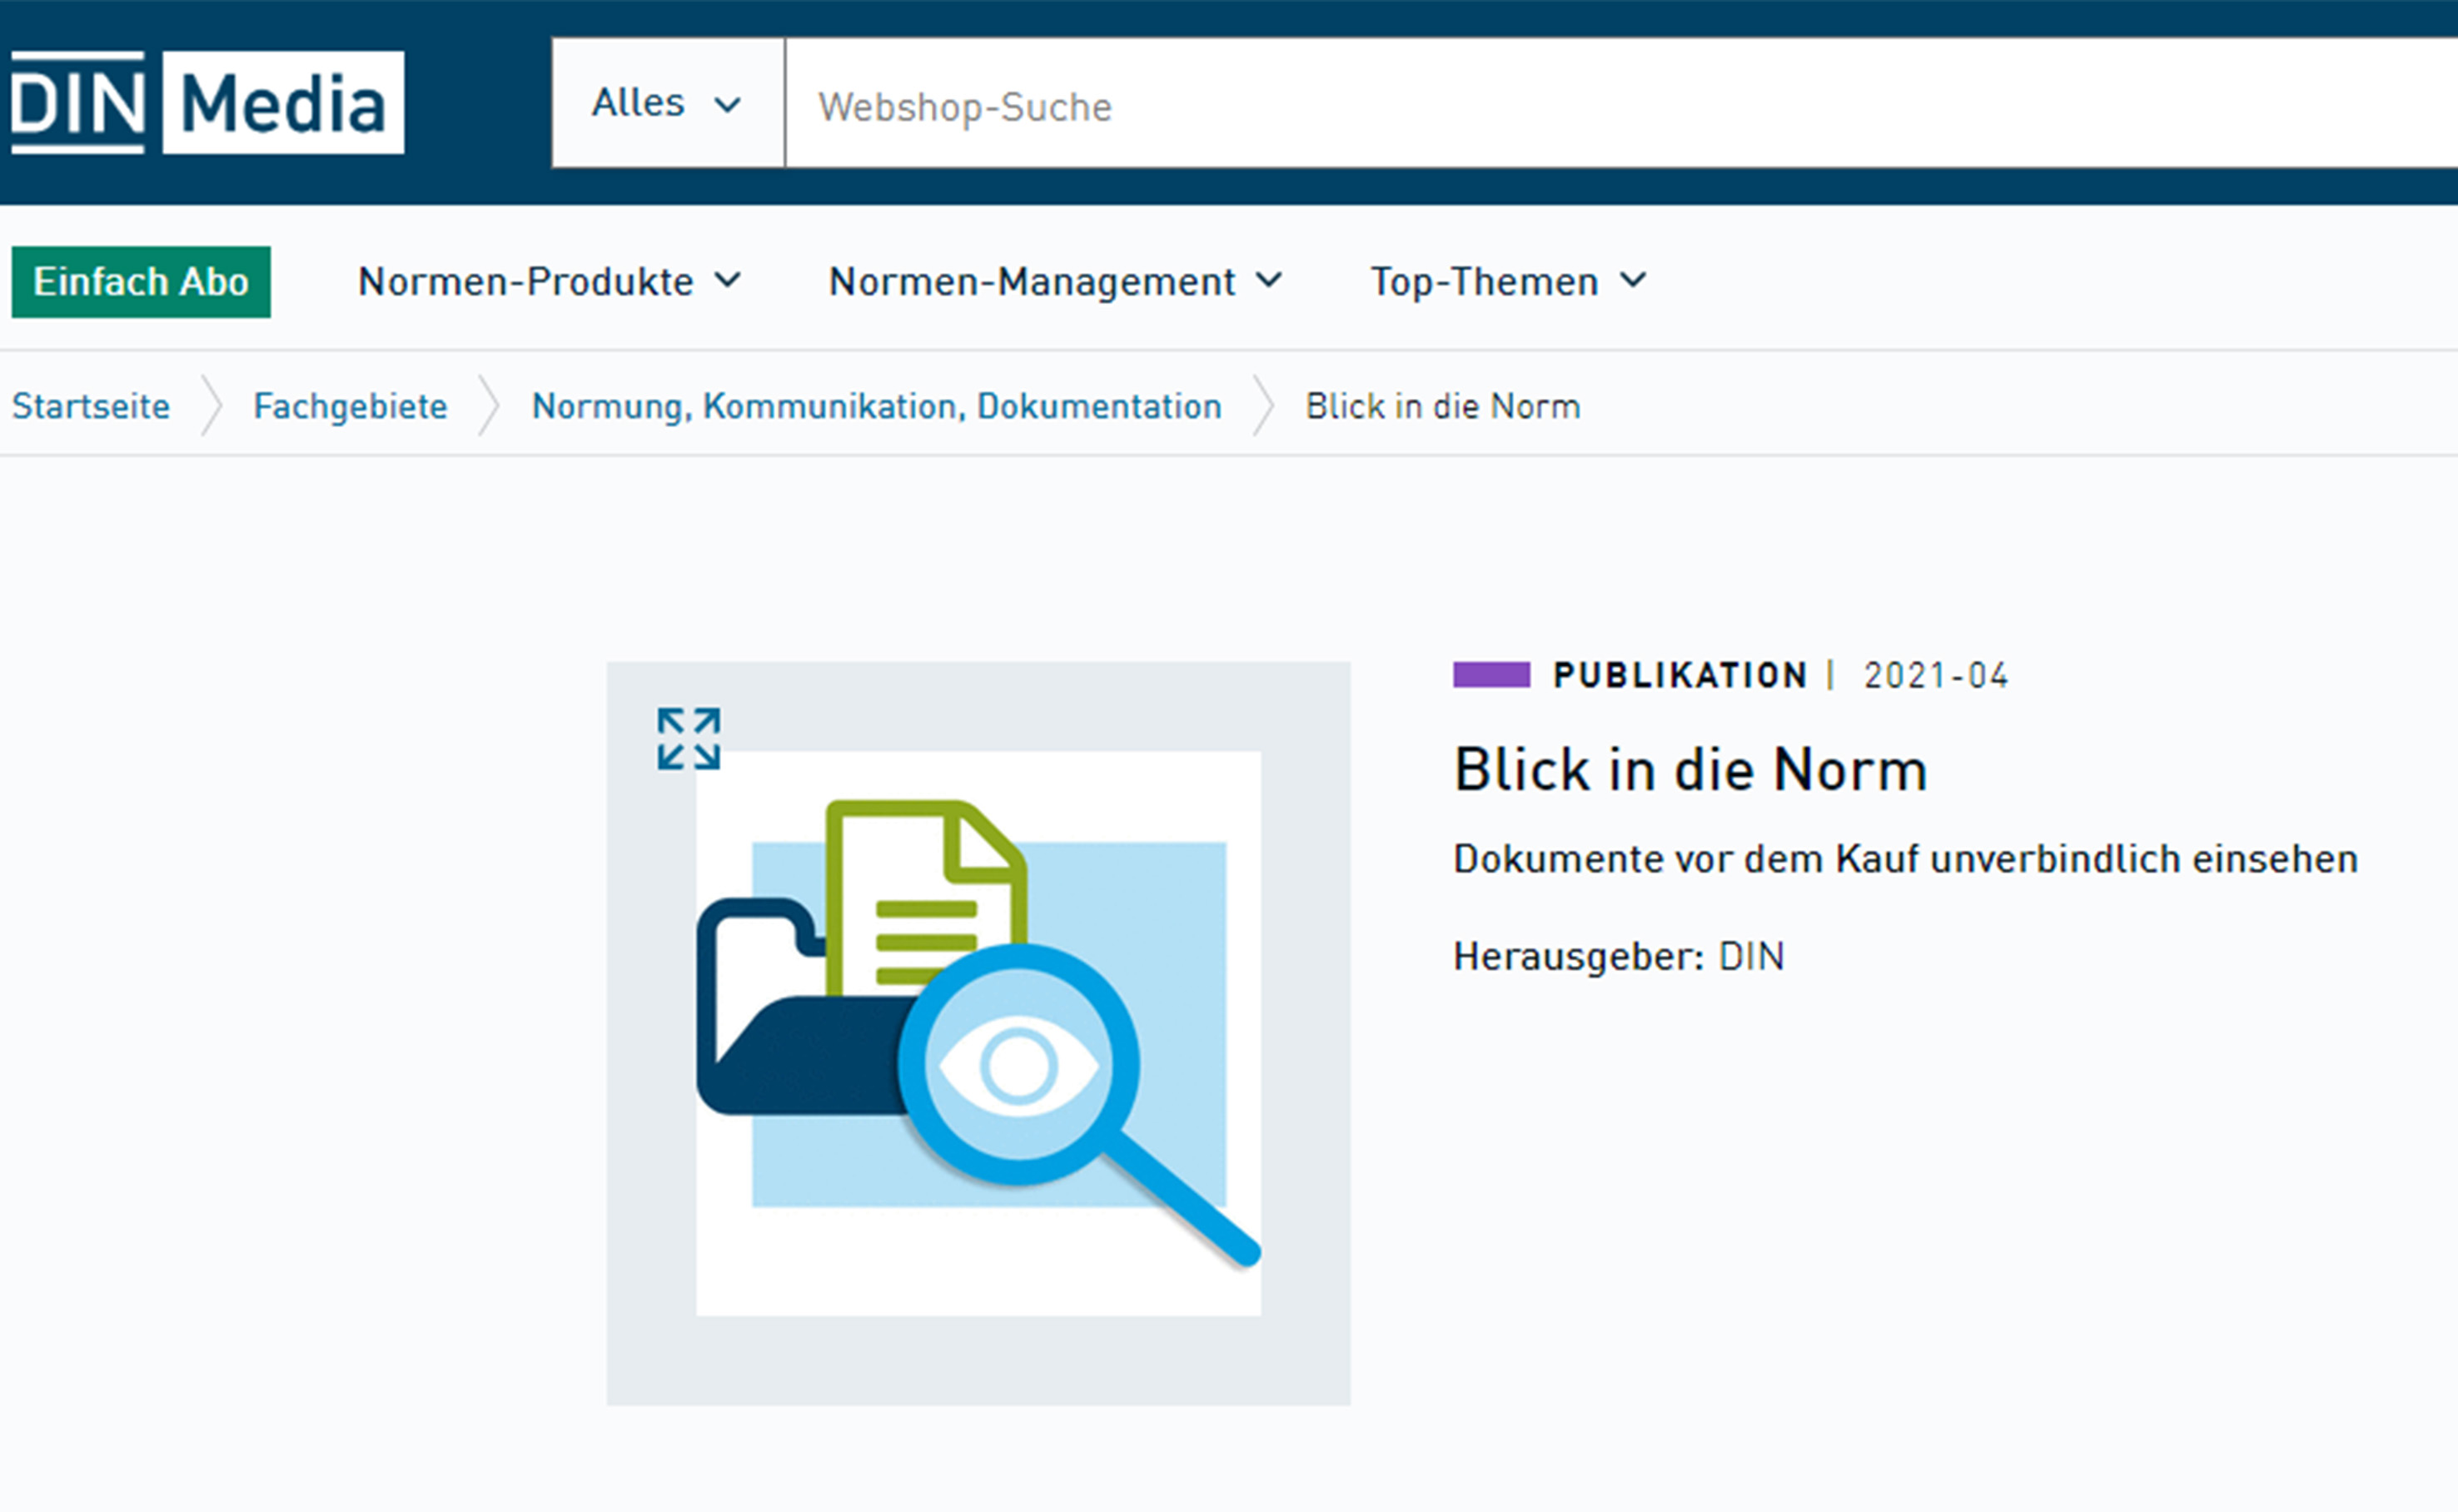Viewport: 2458px width, 1512px height.
Task: Click the Media logo box
Action: pos(283,102)
